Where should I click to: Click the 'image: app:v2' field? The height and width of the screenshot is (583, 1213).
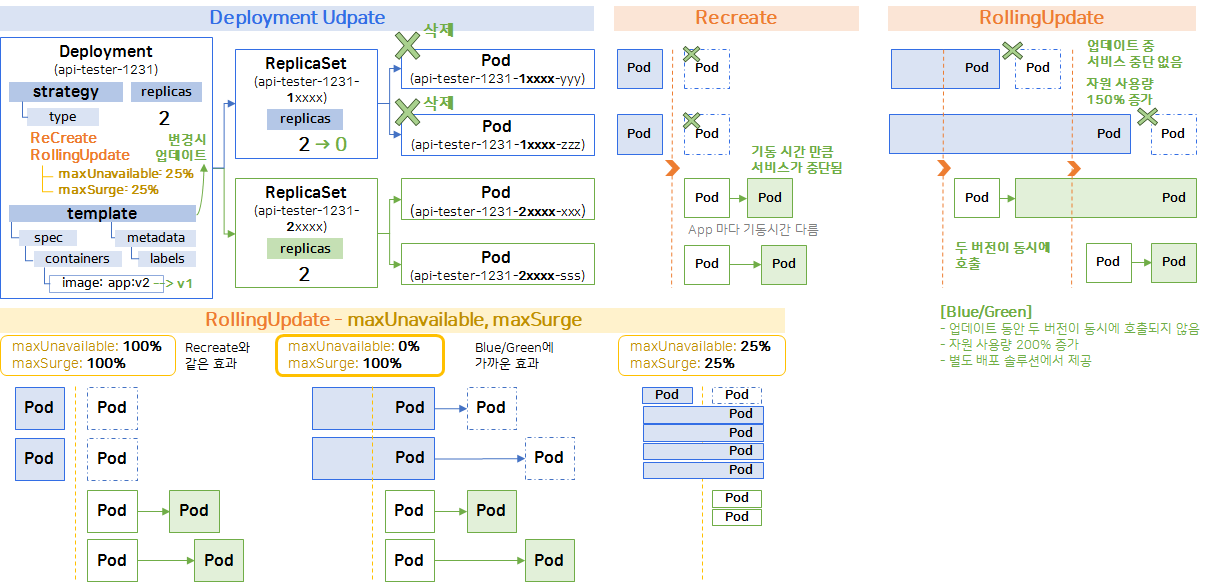tap(106, 282)
